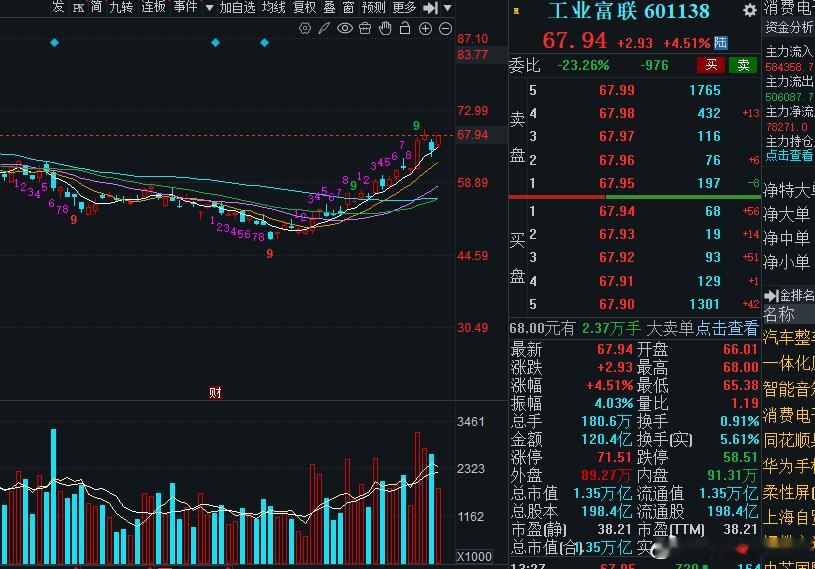
Task: Open 复权 adjustment menu
Action: coord(305,7)
